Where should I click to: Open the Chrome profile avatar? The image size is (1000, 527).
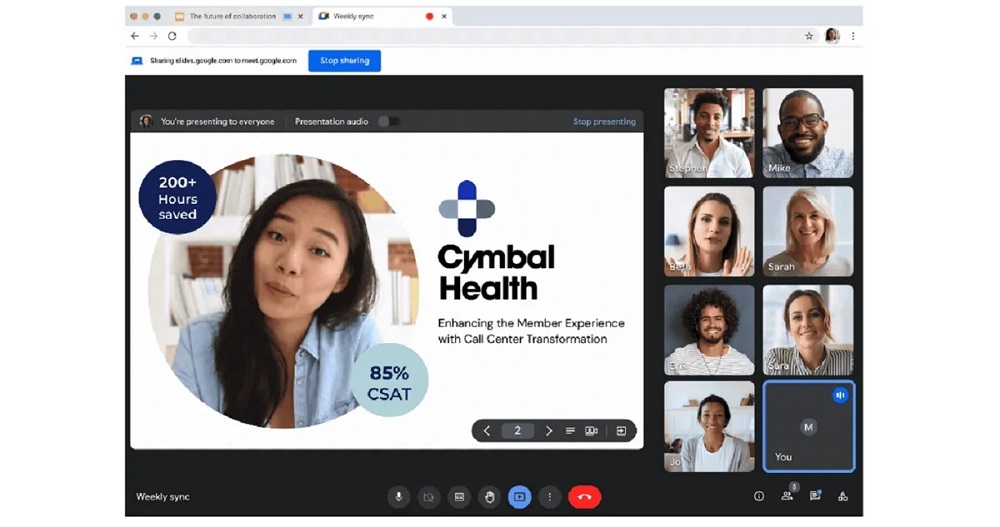(832, 36)
